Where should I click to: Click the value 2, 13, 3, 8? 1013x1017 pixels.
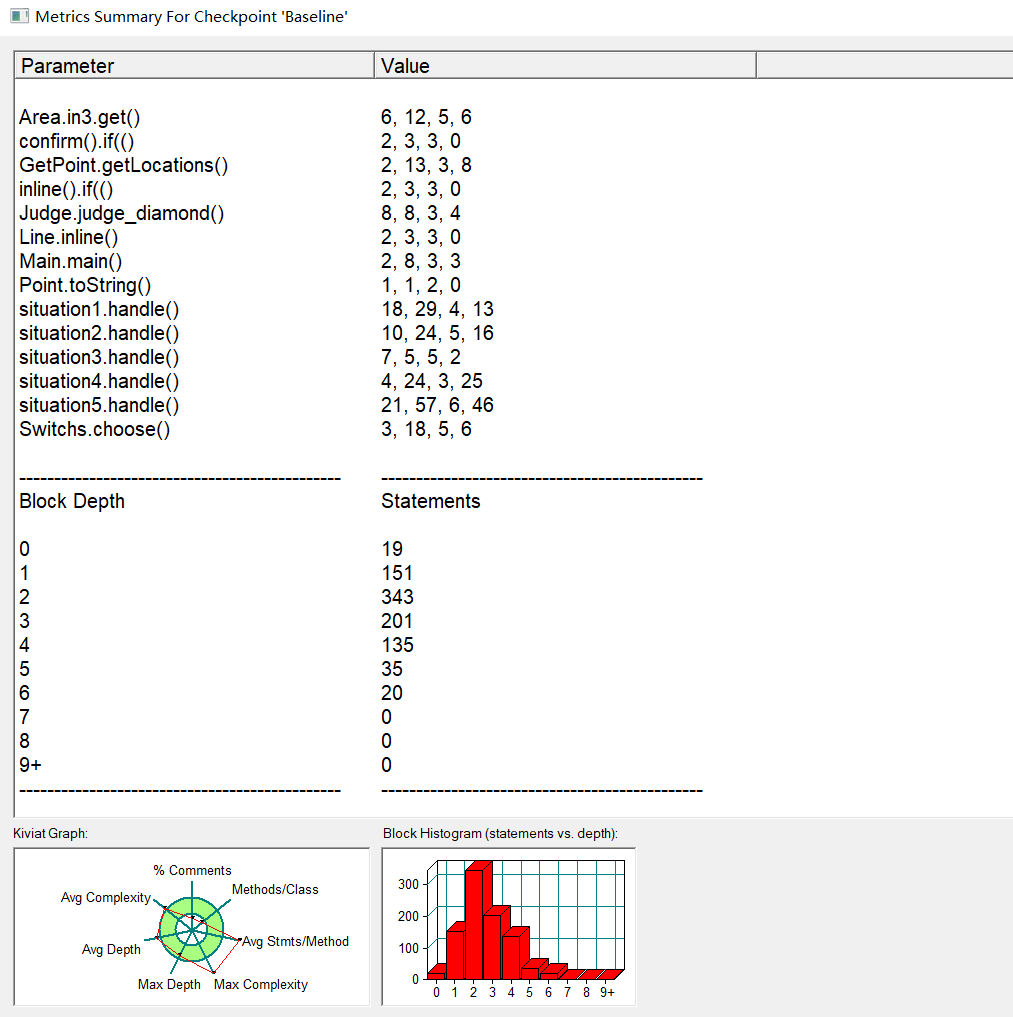tap(426, 165)
